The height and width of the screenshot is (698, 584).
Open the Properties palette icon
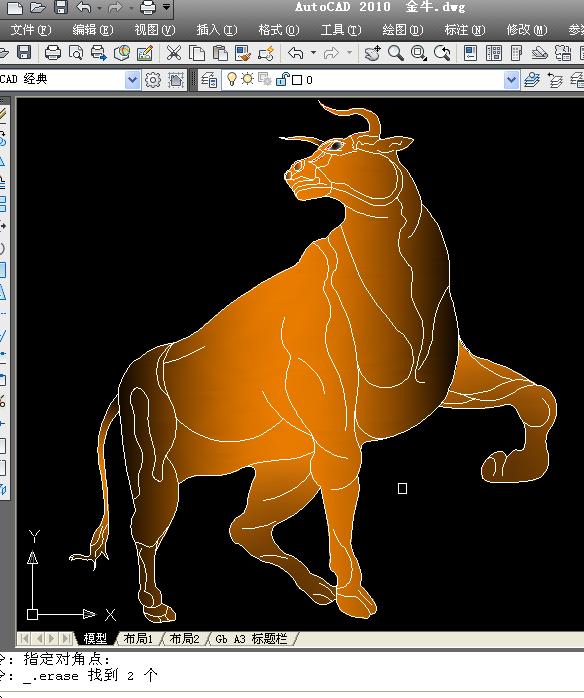[470, 53]
